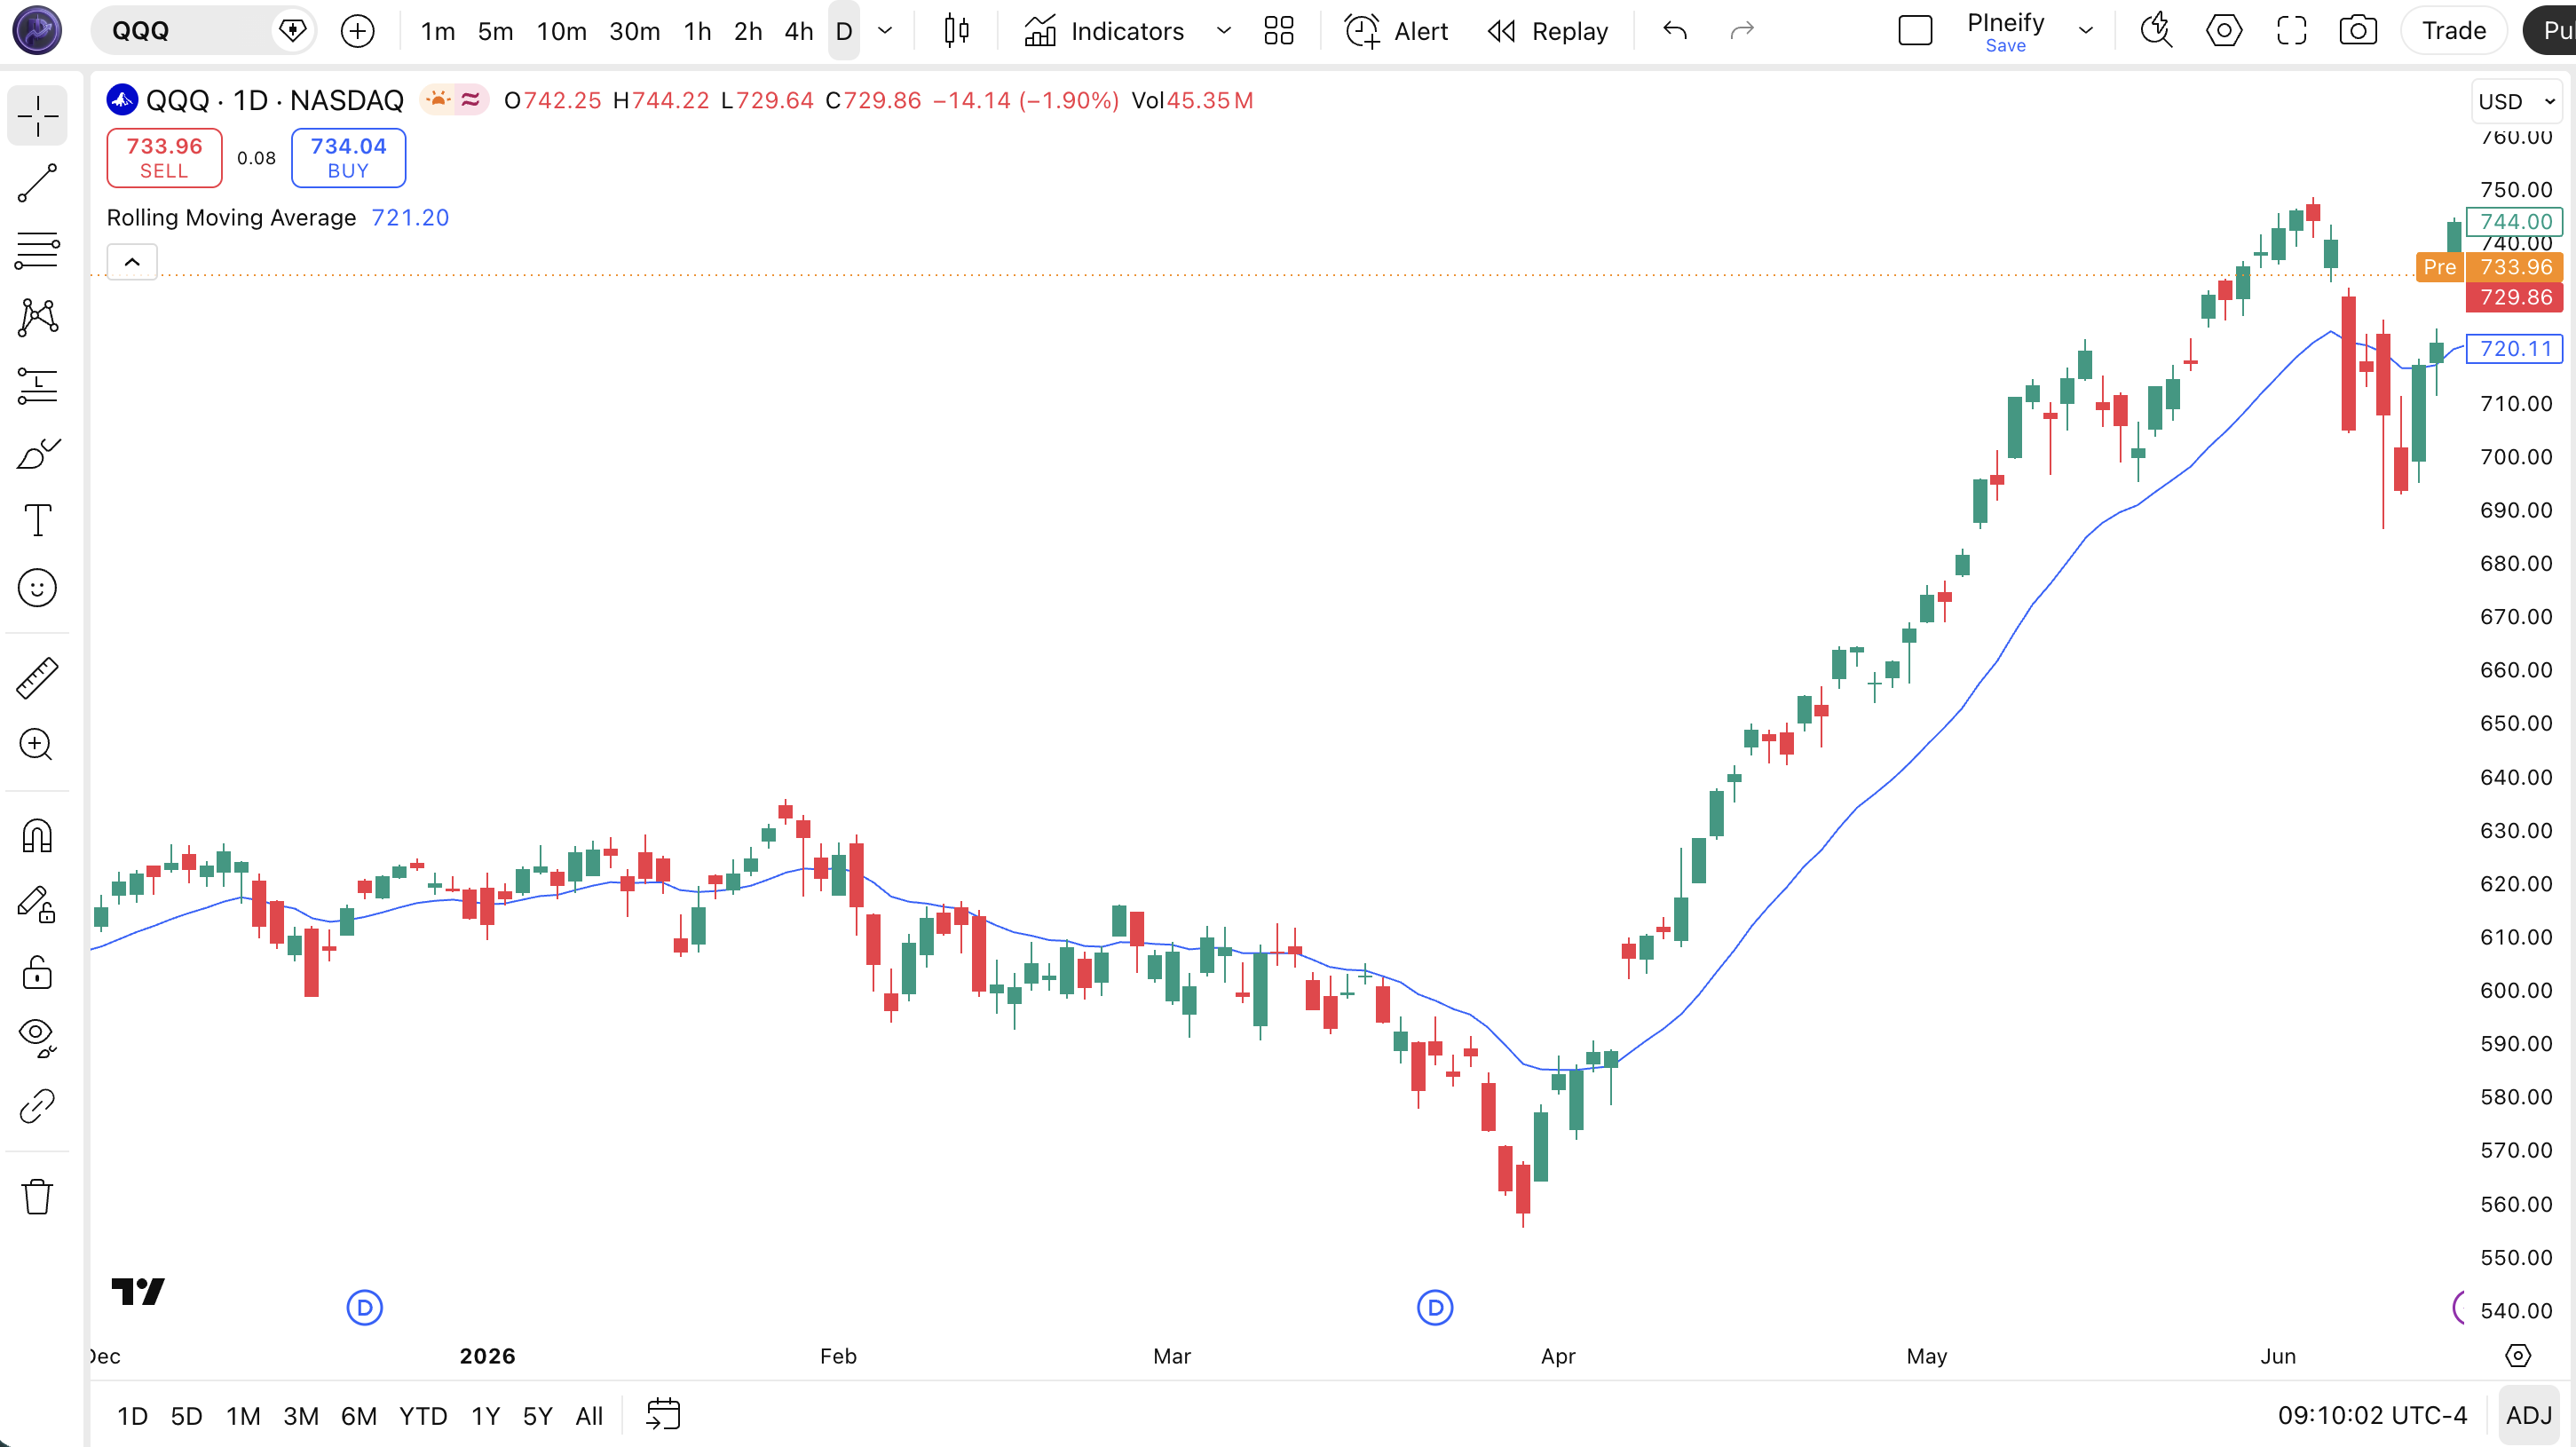
Task: Click the Rolling Moving Average legend
Action: click(231, 218)
